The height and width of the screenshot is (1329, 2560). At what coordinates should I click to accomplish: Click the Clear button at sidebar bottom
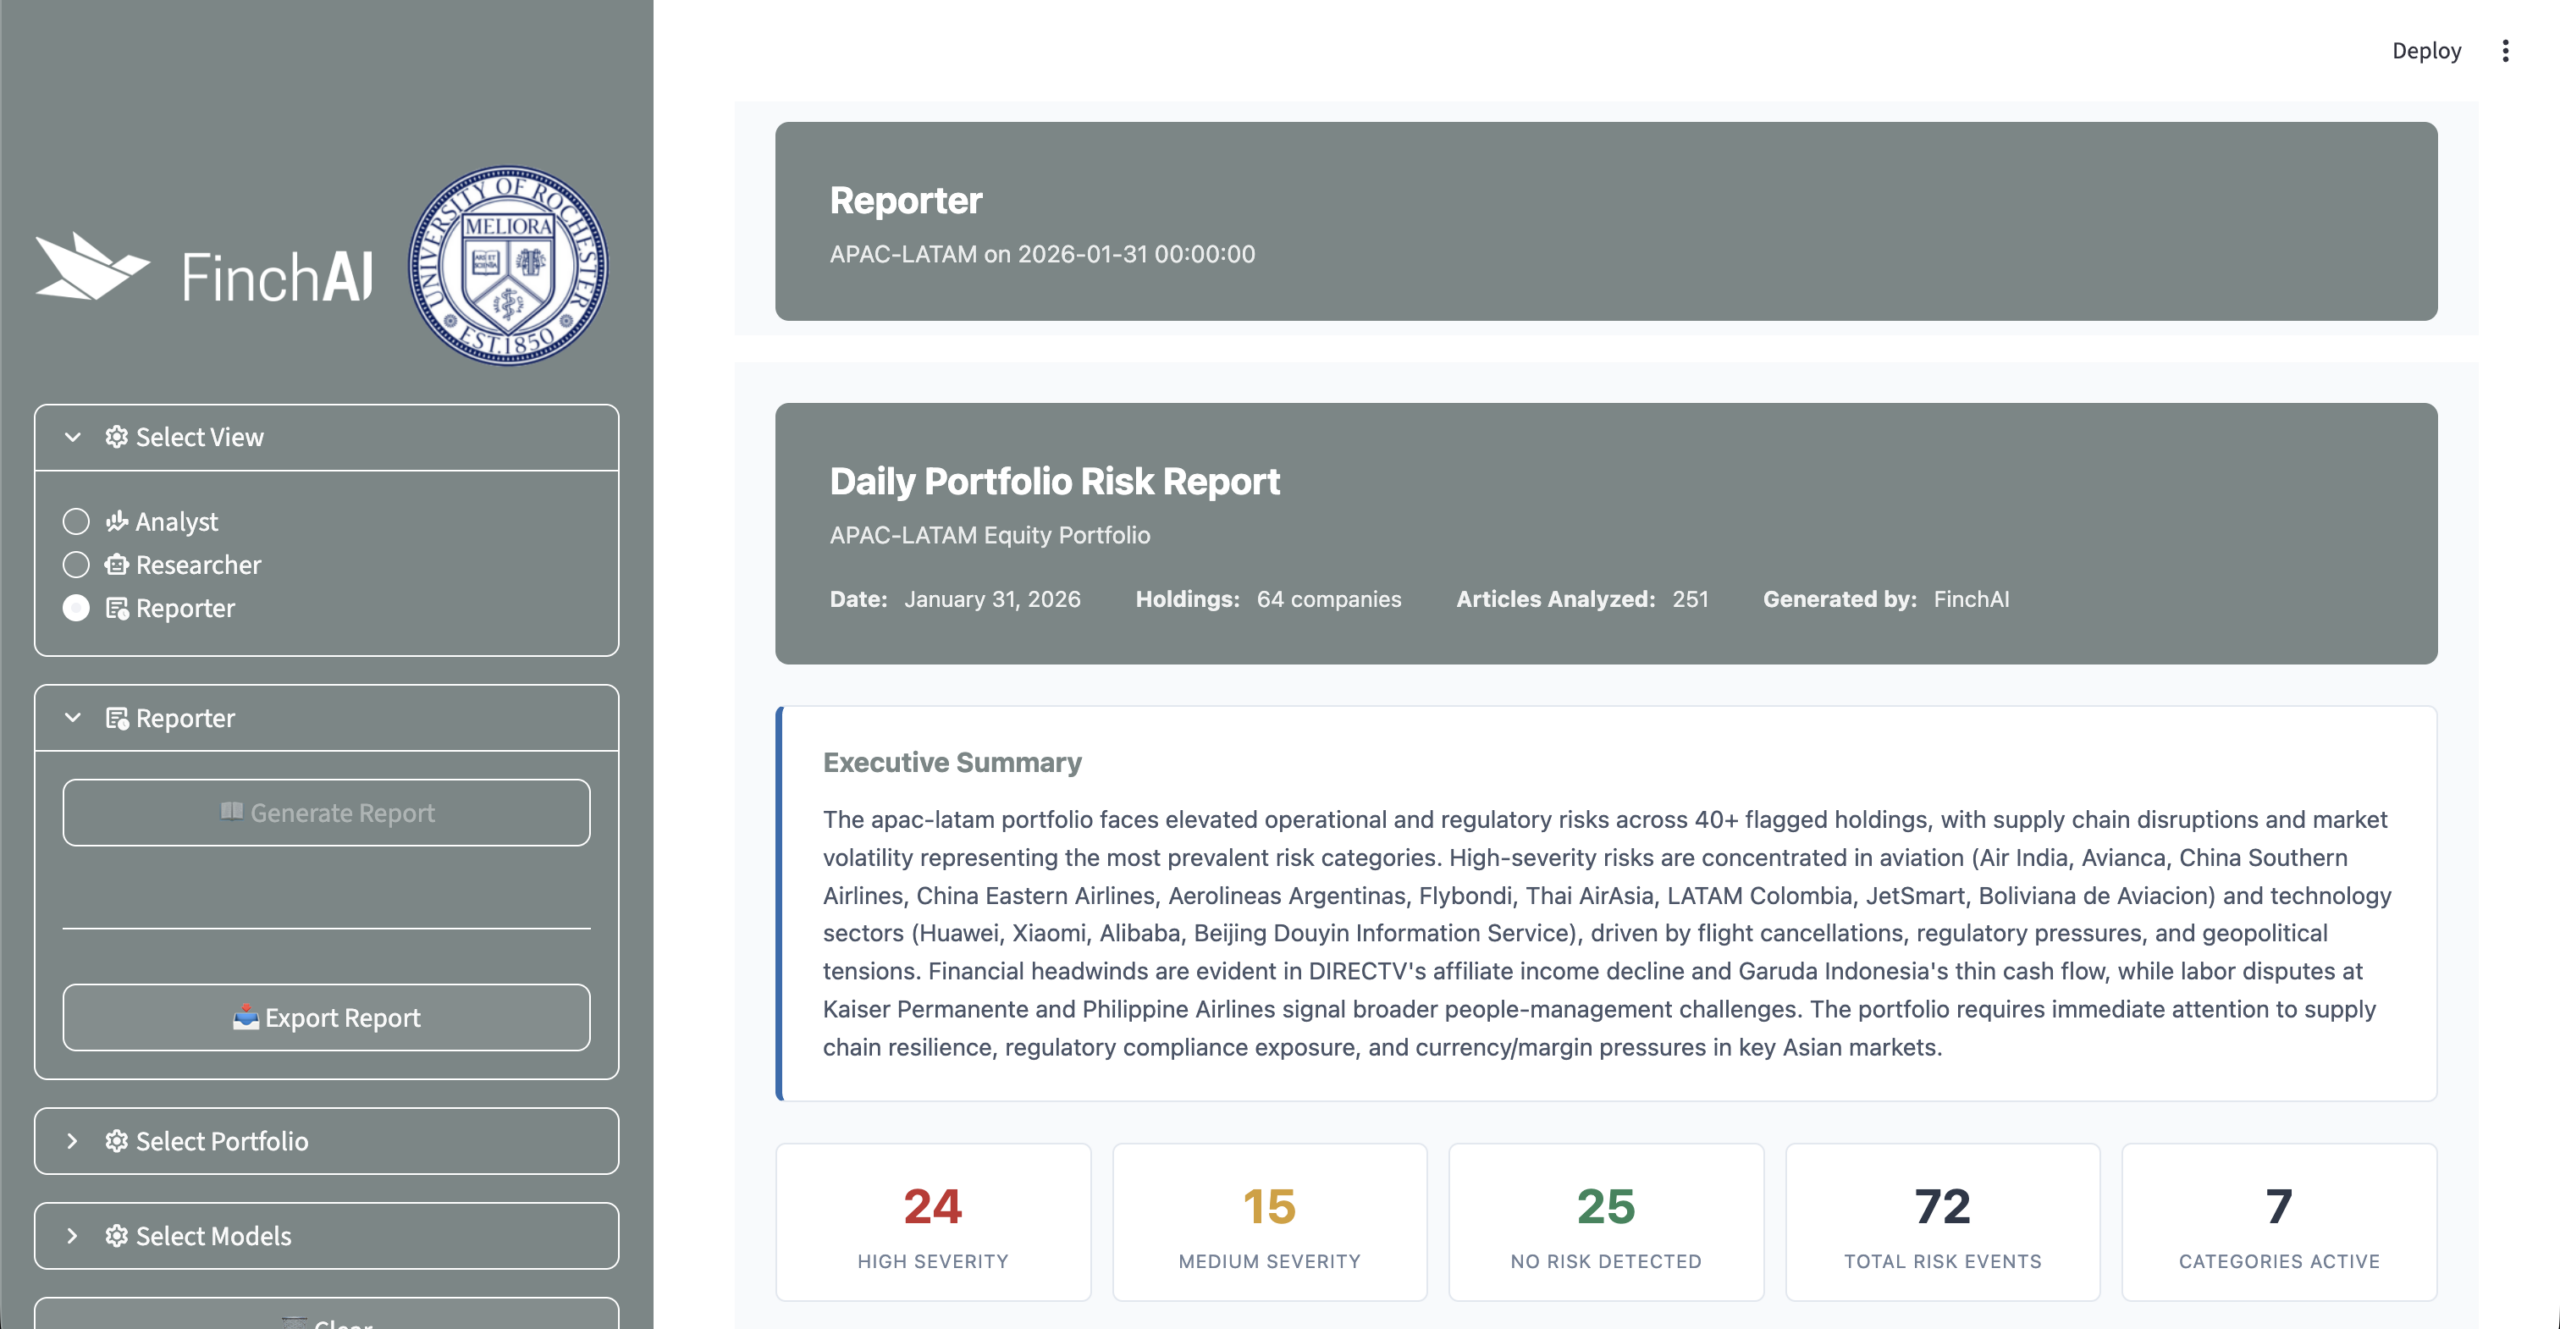click(326, 1313)
